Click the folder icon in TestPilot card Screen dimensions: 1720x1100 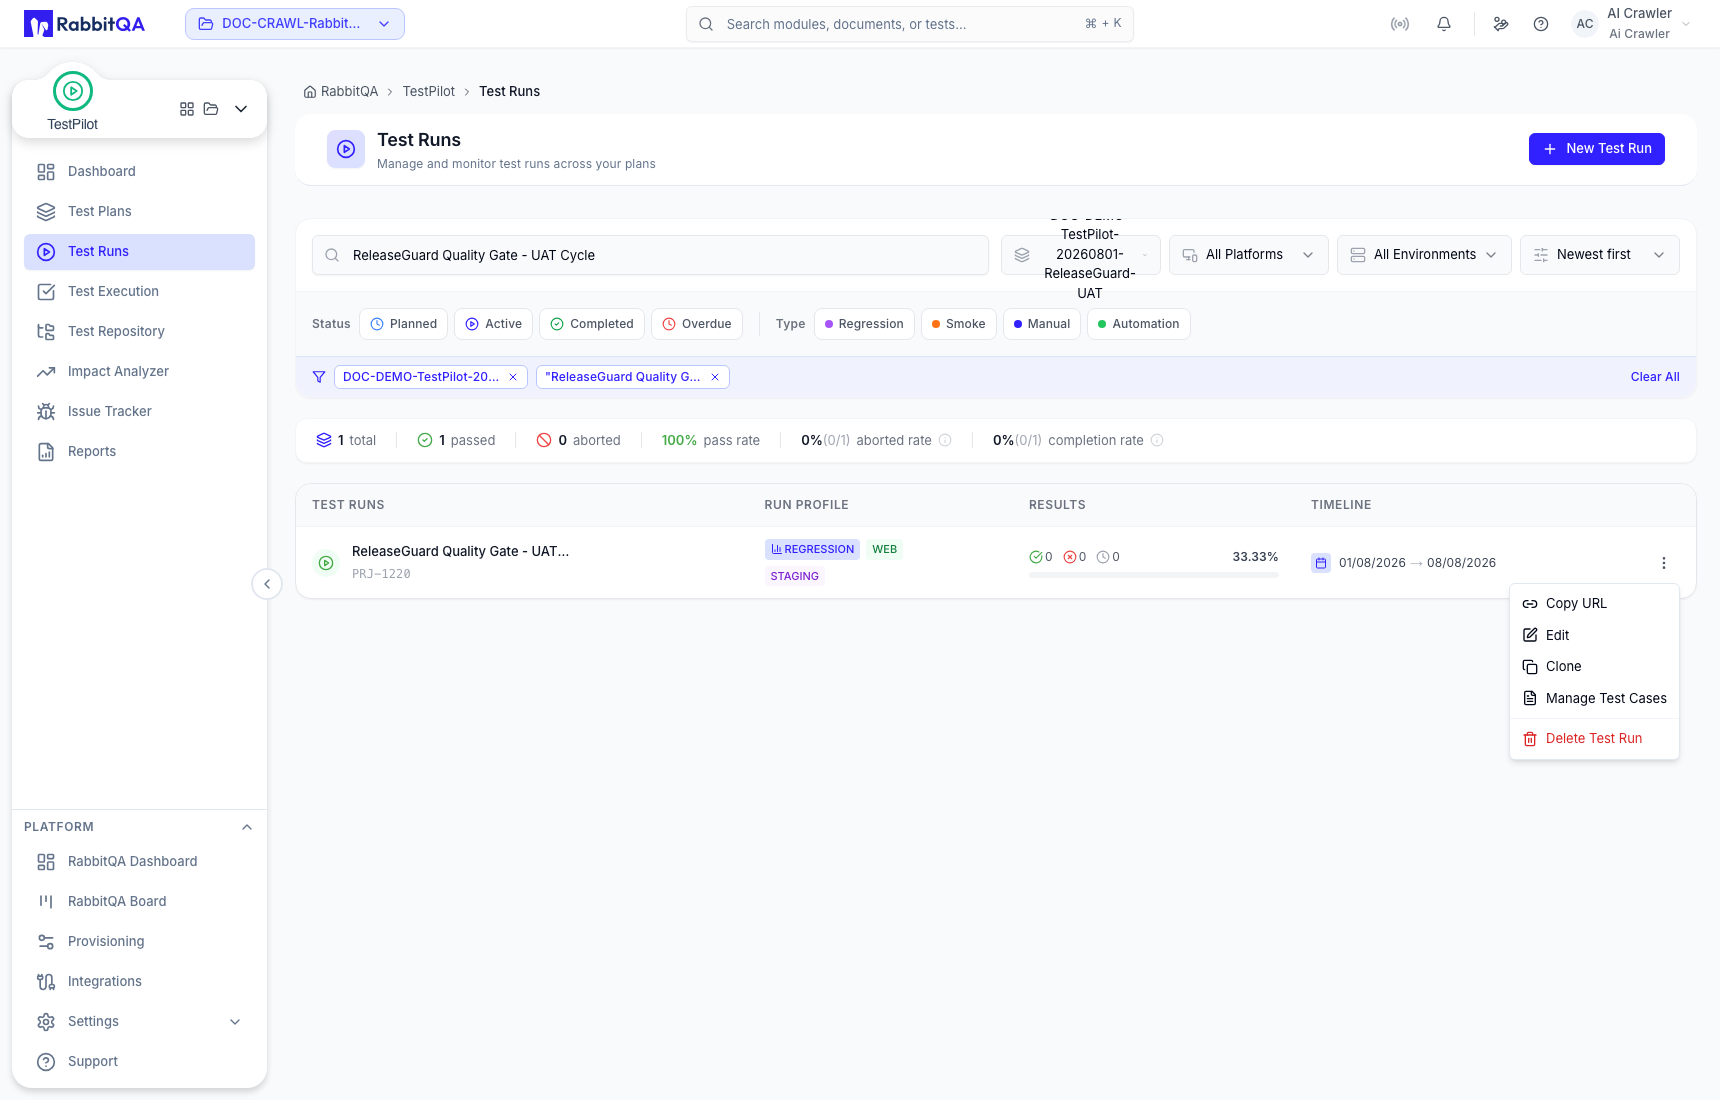pyautogui.click(x=211, y=109)
